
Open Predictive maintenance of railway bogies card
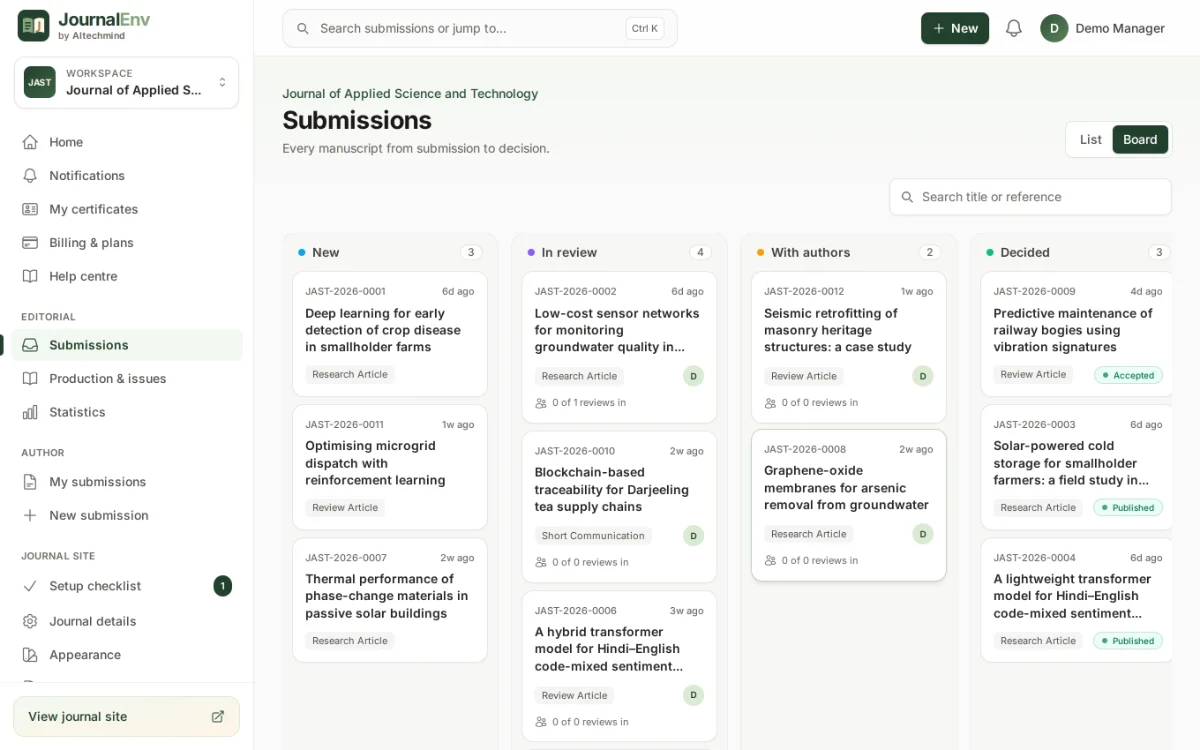click(x=1076, y=334)
